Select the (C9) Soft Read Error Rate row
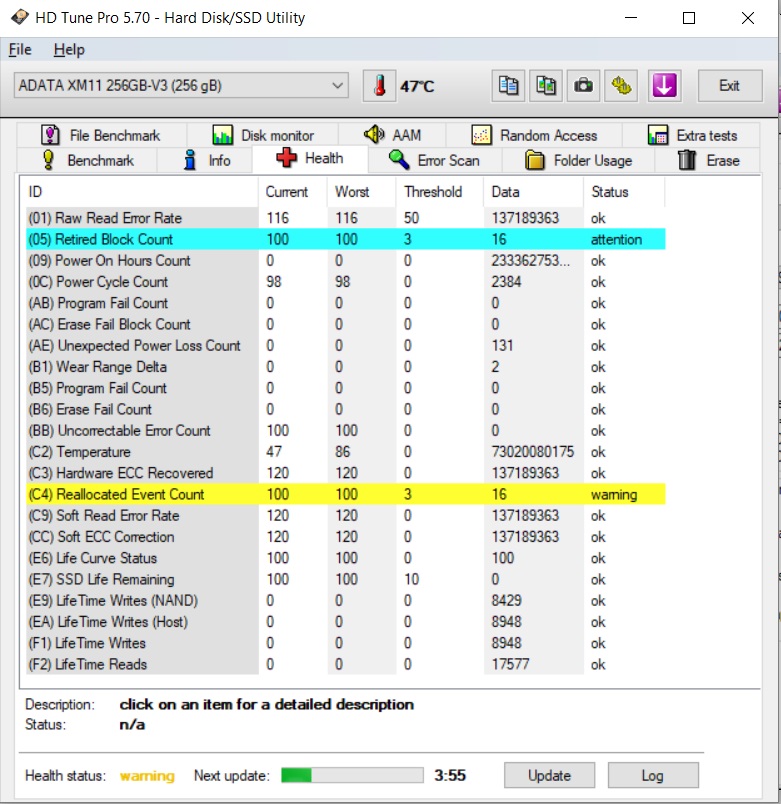 pos(346,516)
